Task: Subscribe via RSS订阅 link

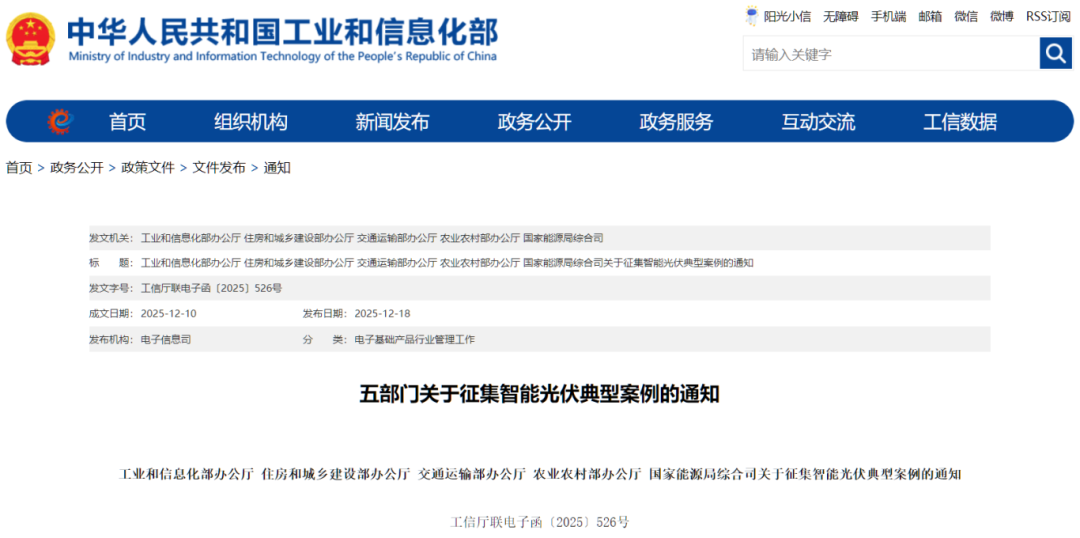Action: tap(1047, 16)
